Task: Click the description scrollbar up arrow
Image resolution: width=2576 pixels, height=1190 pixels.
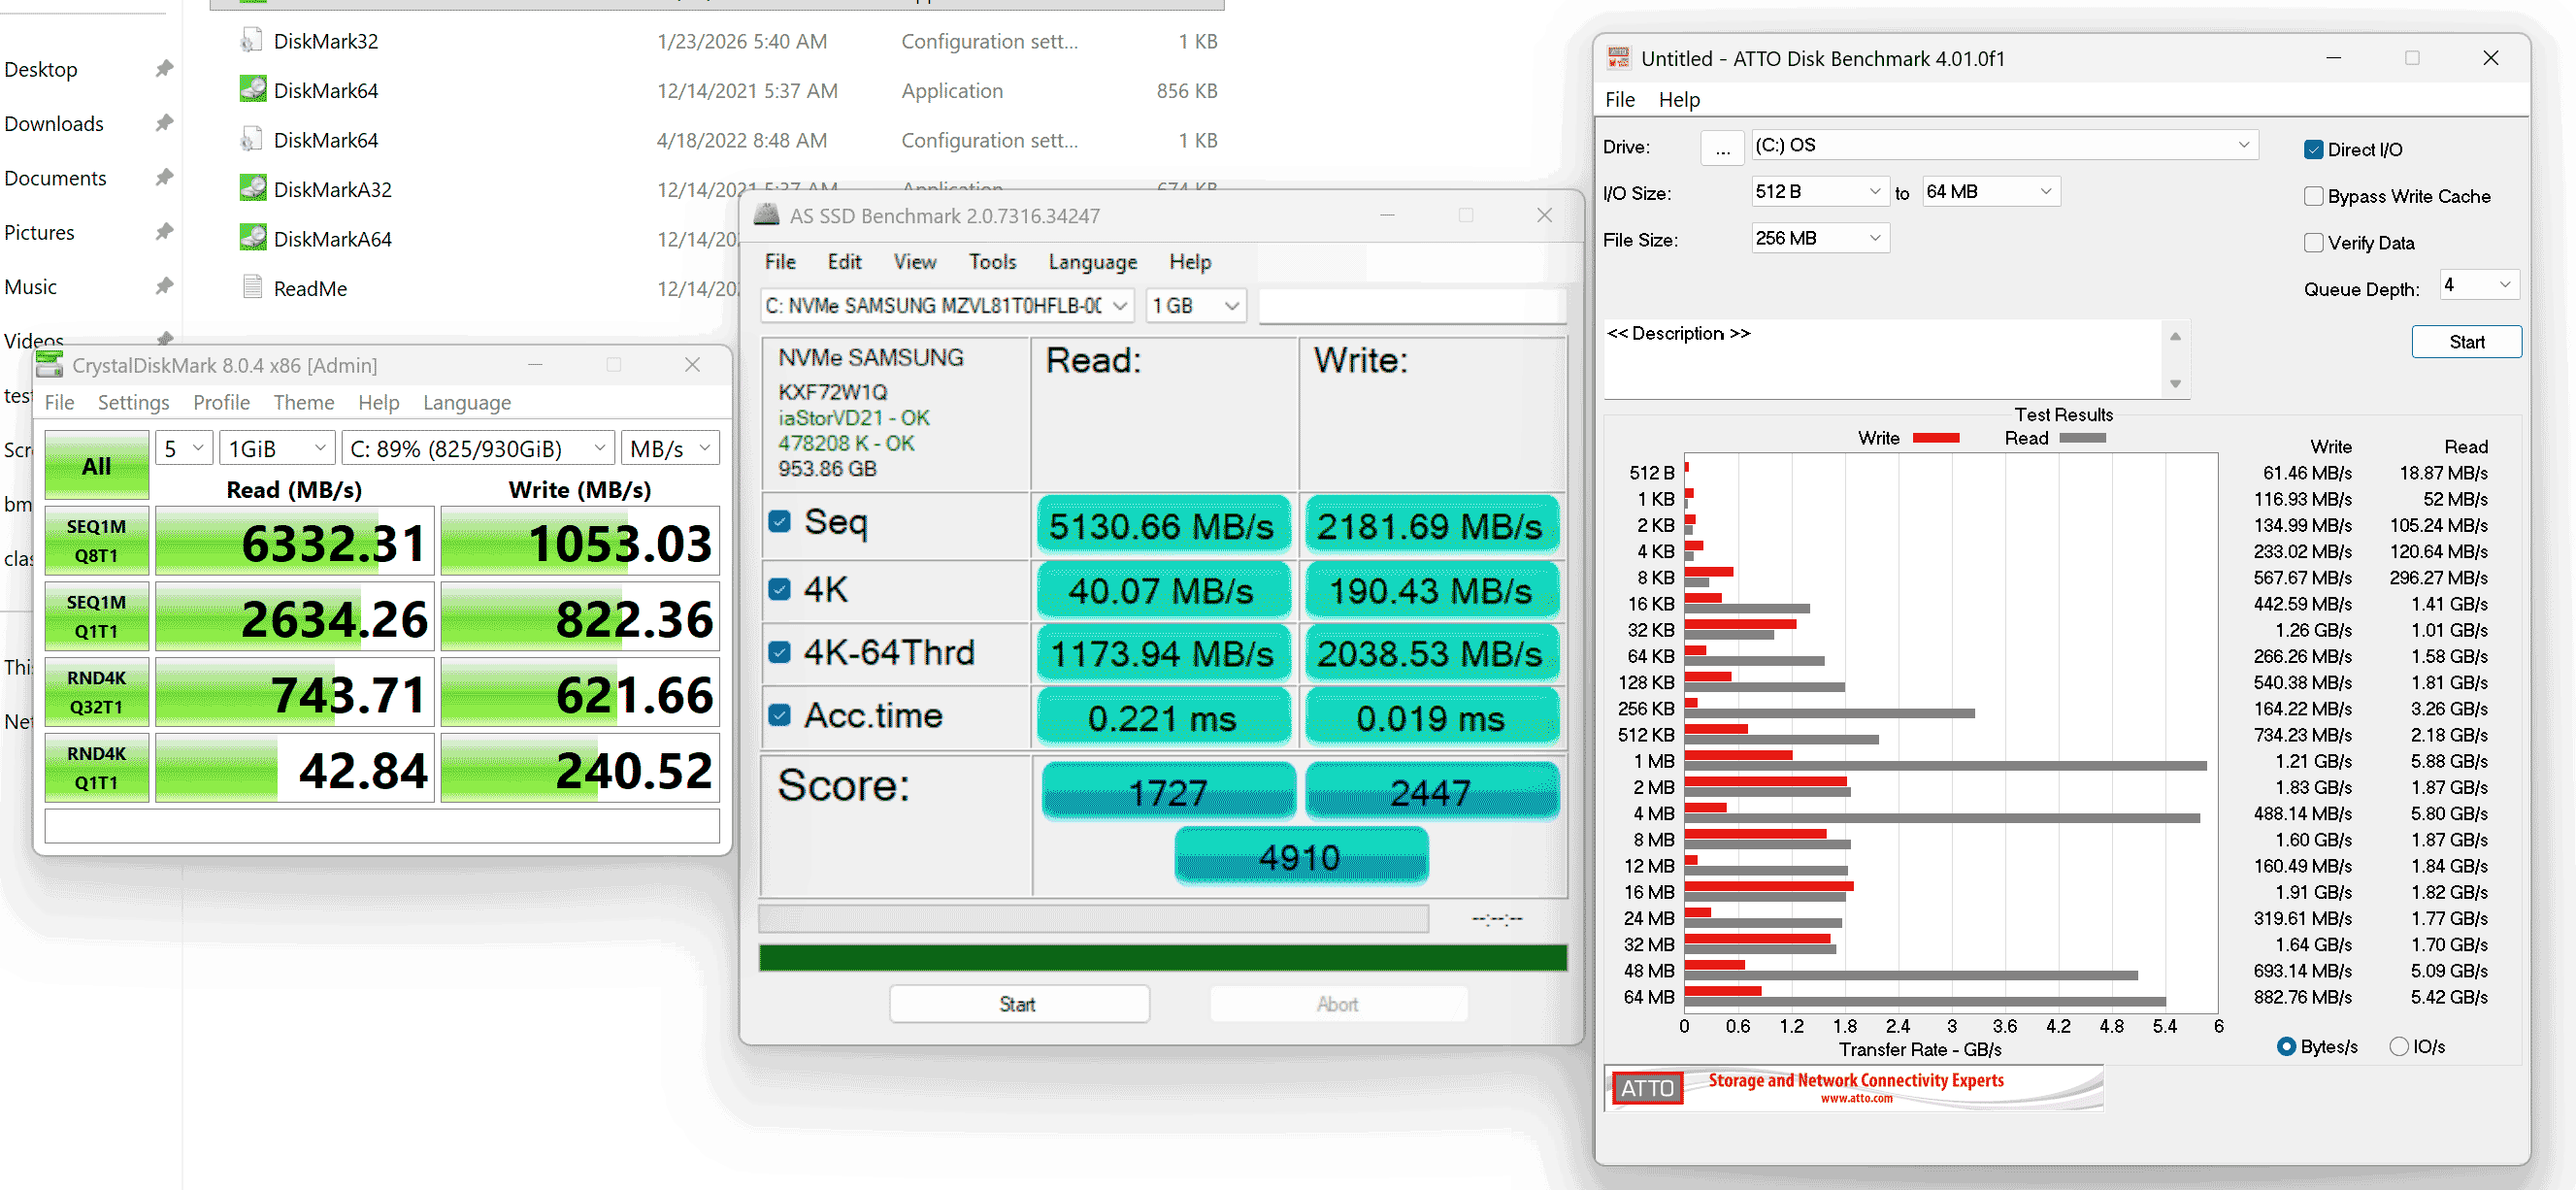Action: coord(2175,336)
